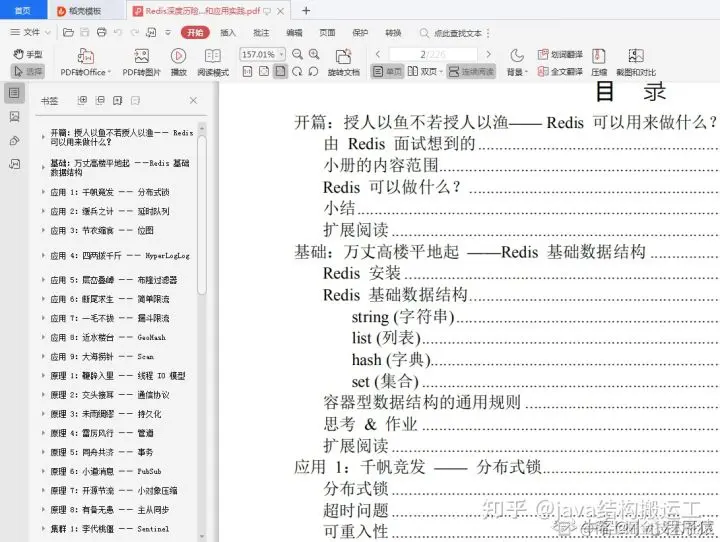Expand bookmark 集群 1: 李代桃僵 Sentinel
Screen dimensions: 720x542
click(43, 529)
